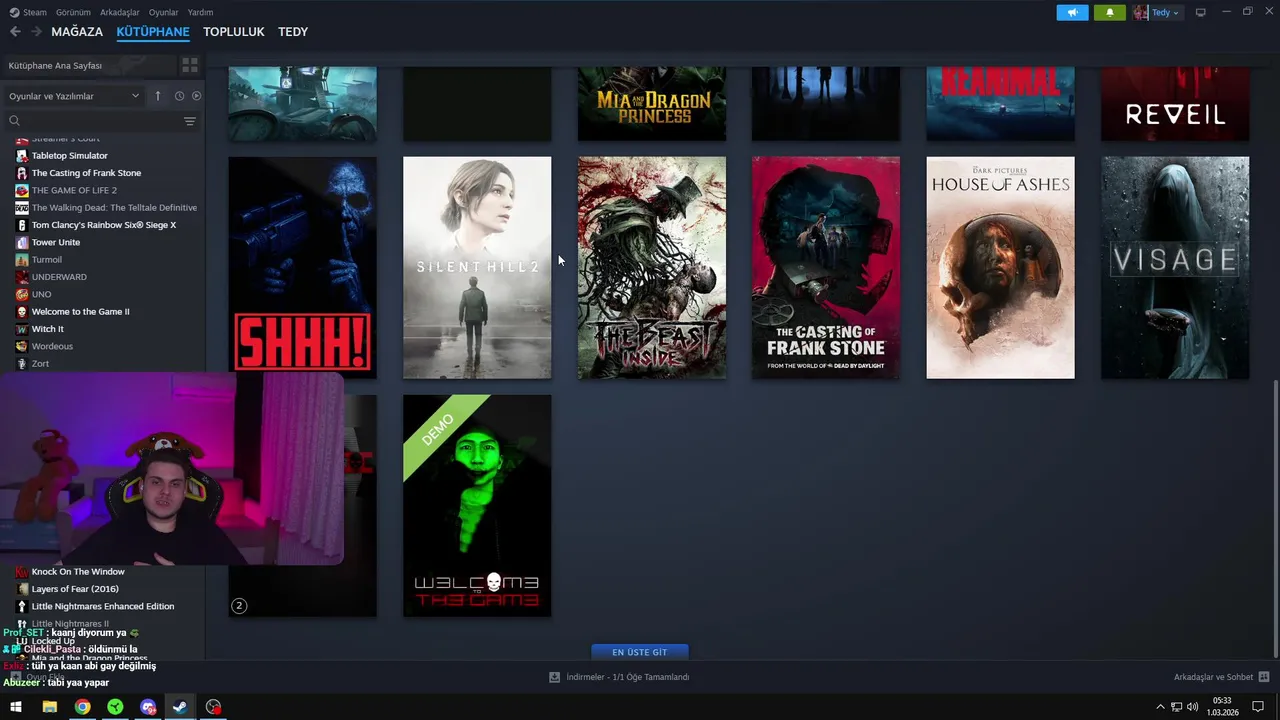Go back with the left arrow
The width and height of the screenshot is (1280, 720).
tap(15, 32)
